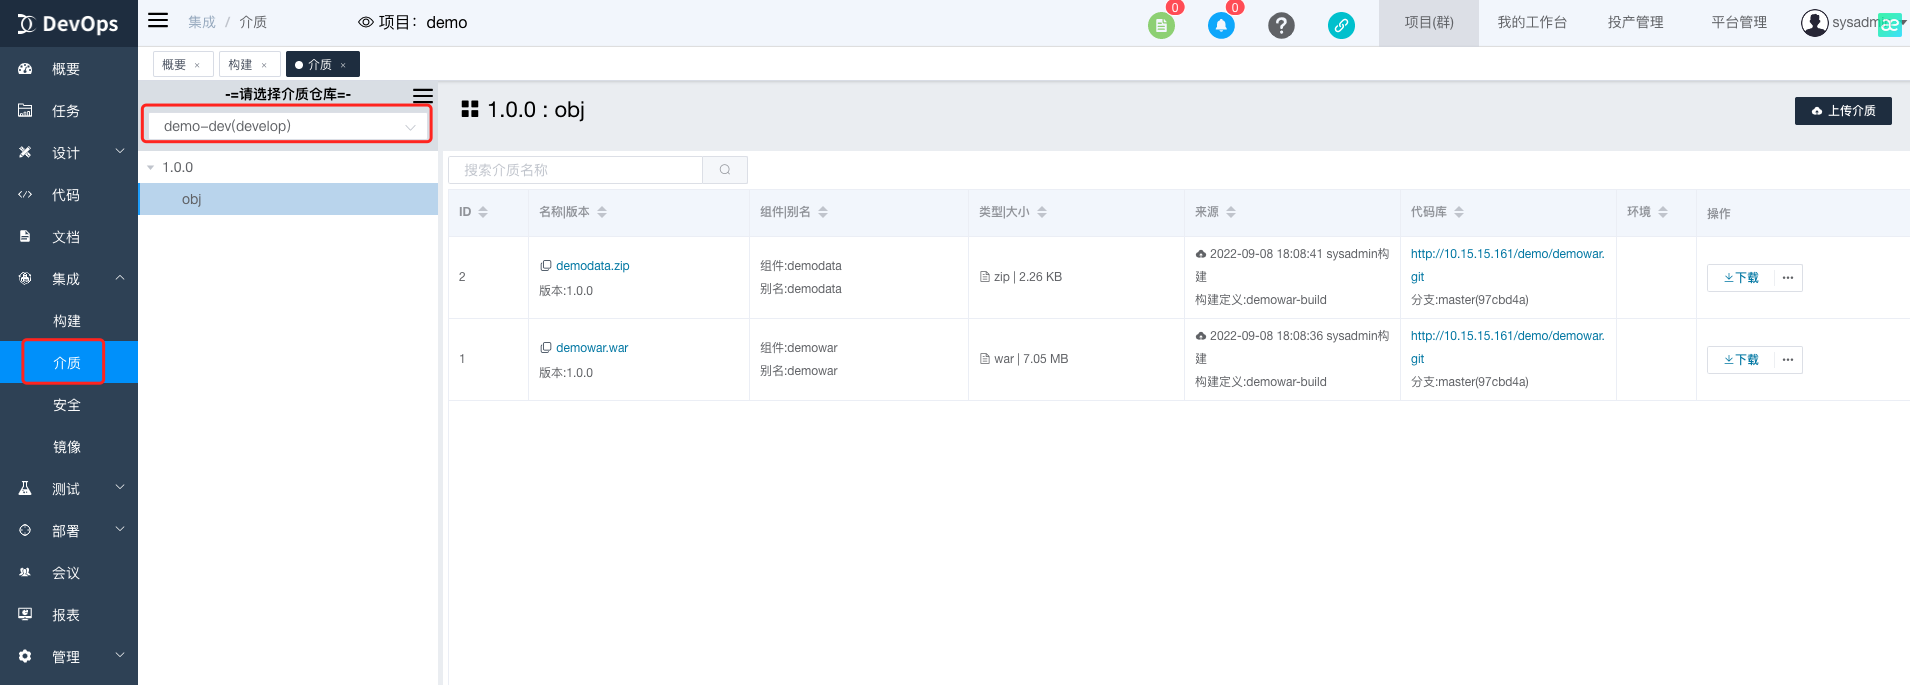Click the 上传介质 upload button
Image resolution: width=1910 pixels, height=685 pixels.
[1842, 111]
